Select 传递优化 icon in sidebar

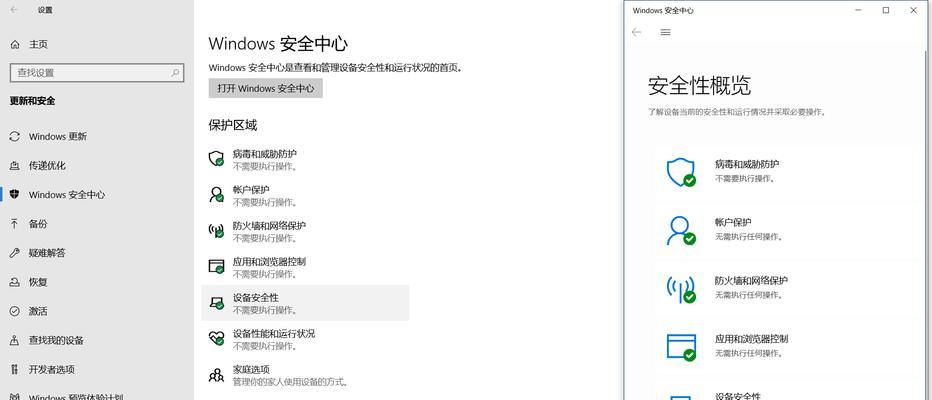coord(15,165)
